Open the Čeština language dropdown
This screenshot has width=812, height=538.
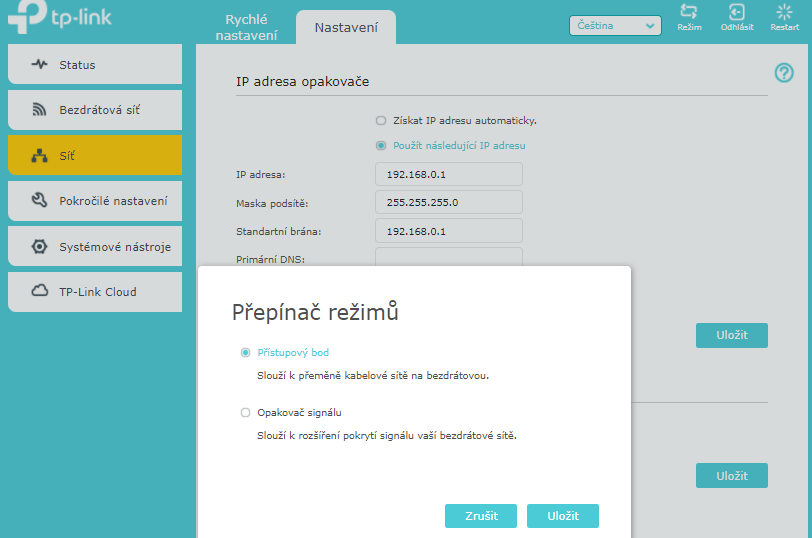point(615,26)
